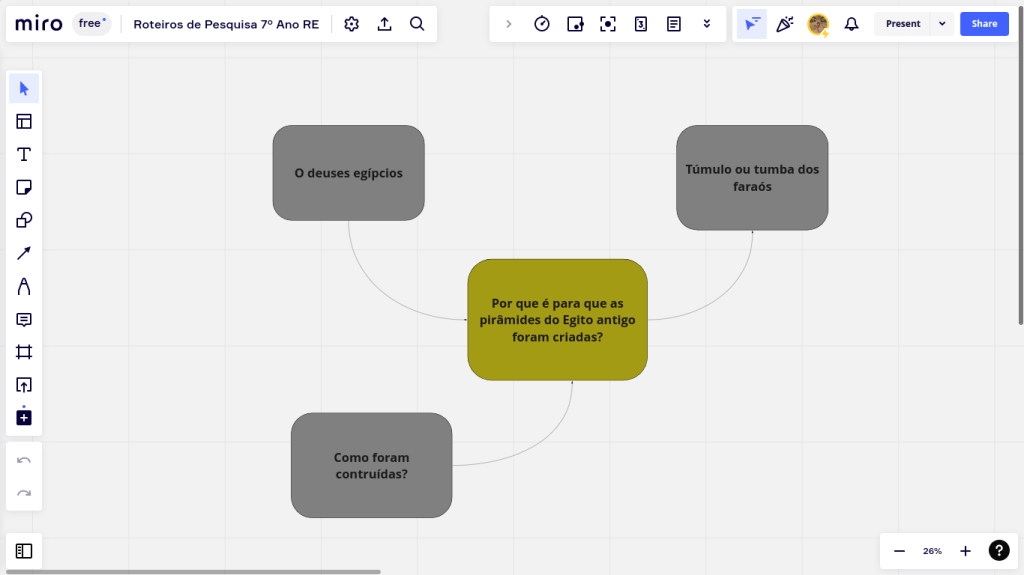This screenshot has height=575, width=1024.
Task: Open the timer tool
Action: tap(542, 24)
